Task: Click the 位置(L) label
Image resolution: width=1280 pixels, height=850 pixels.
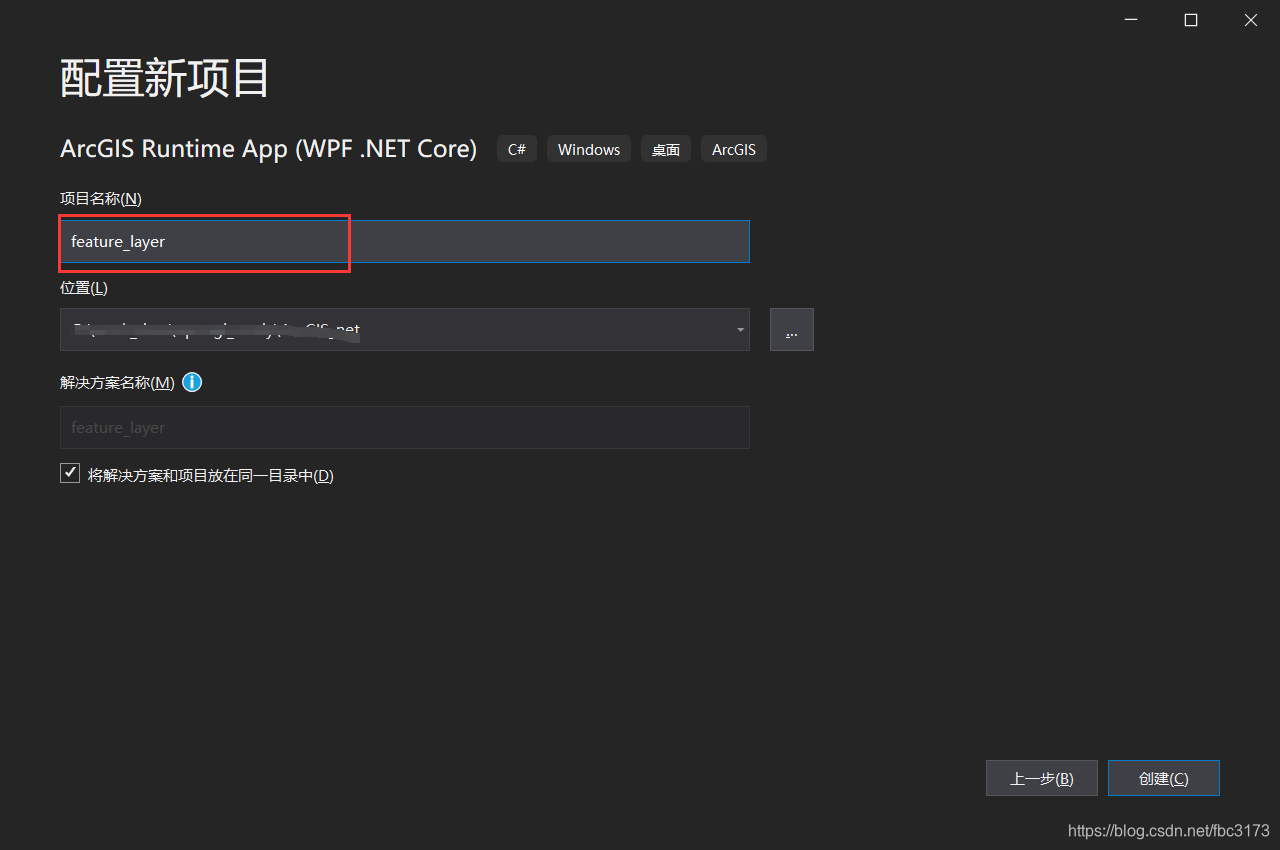Action: [x=84, y=288]
